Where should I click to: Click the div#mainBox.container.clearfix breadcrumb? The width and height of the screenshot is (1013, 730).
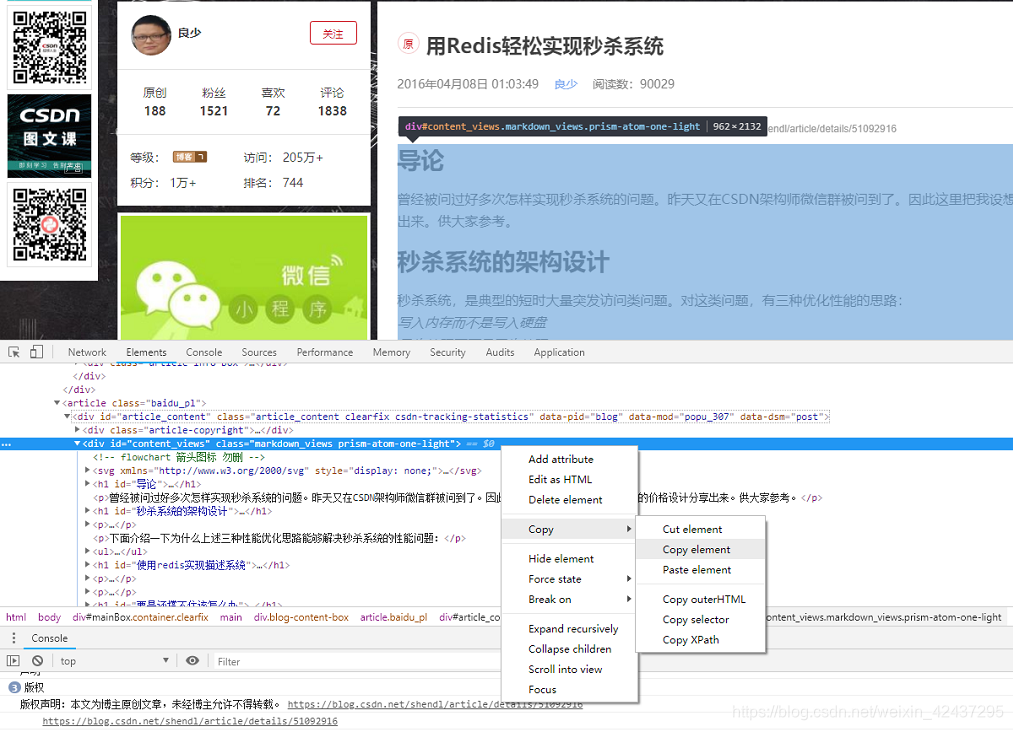pyautogui.click(x=140, y=618)
